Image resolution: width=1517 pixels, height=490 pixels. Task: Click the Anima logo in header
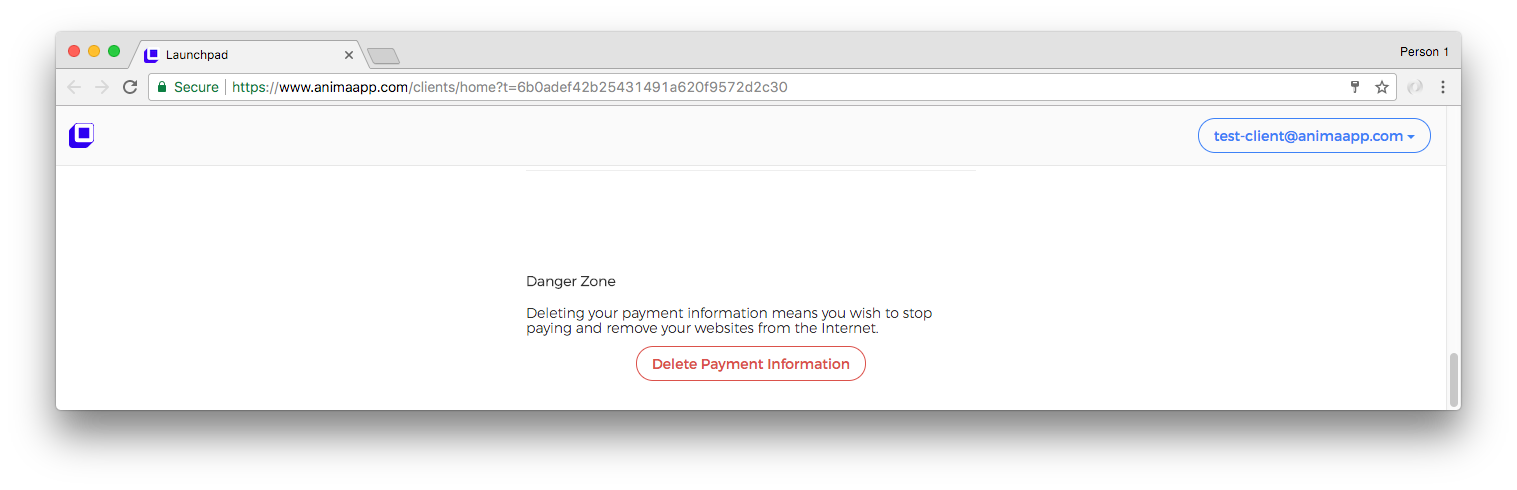[x=81, y=136]
